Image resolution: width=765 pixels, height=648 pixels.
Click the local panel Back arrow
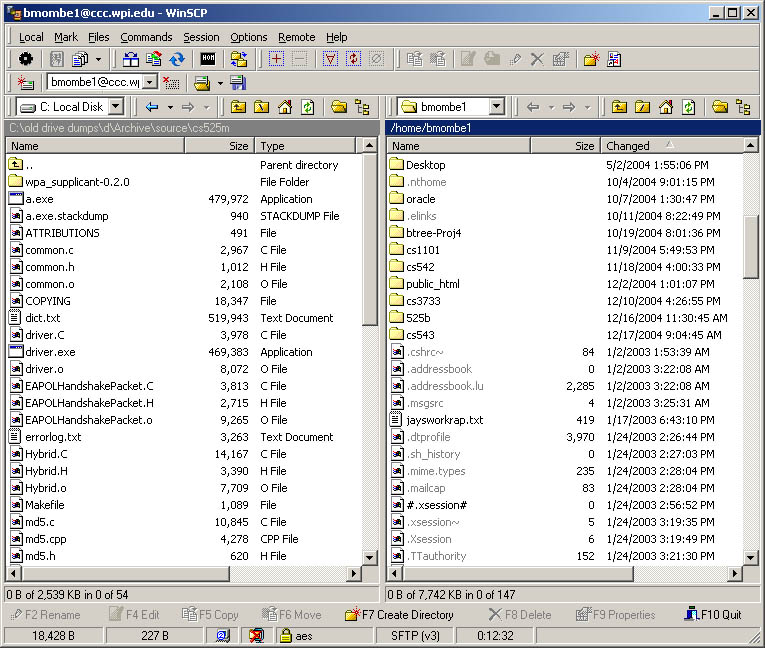(152, 107)
